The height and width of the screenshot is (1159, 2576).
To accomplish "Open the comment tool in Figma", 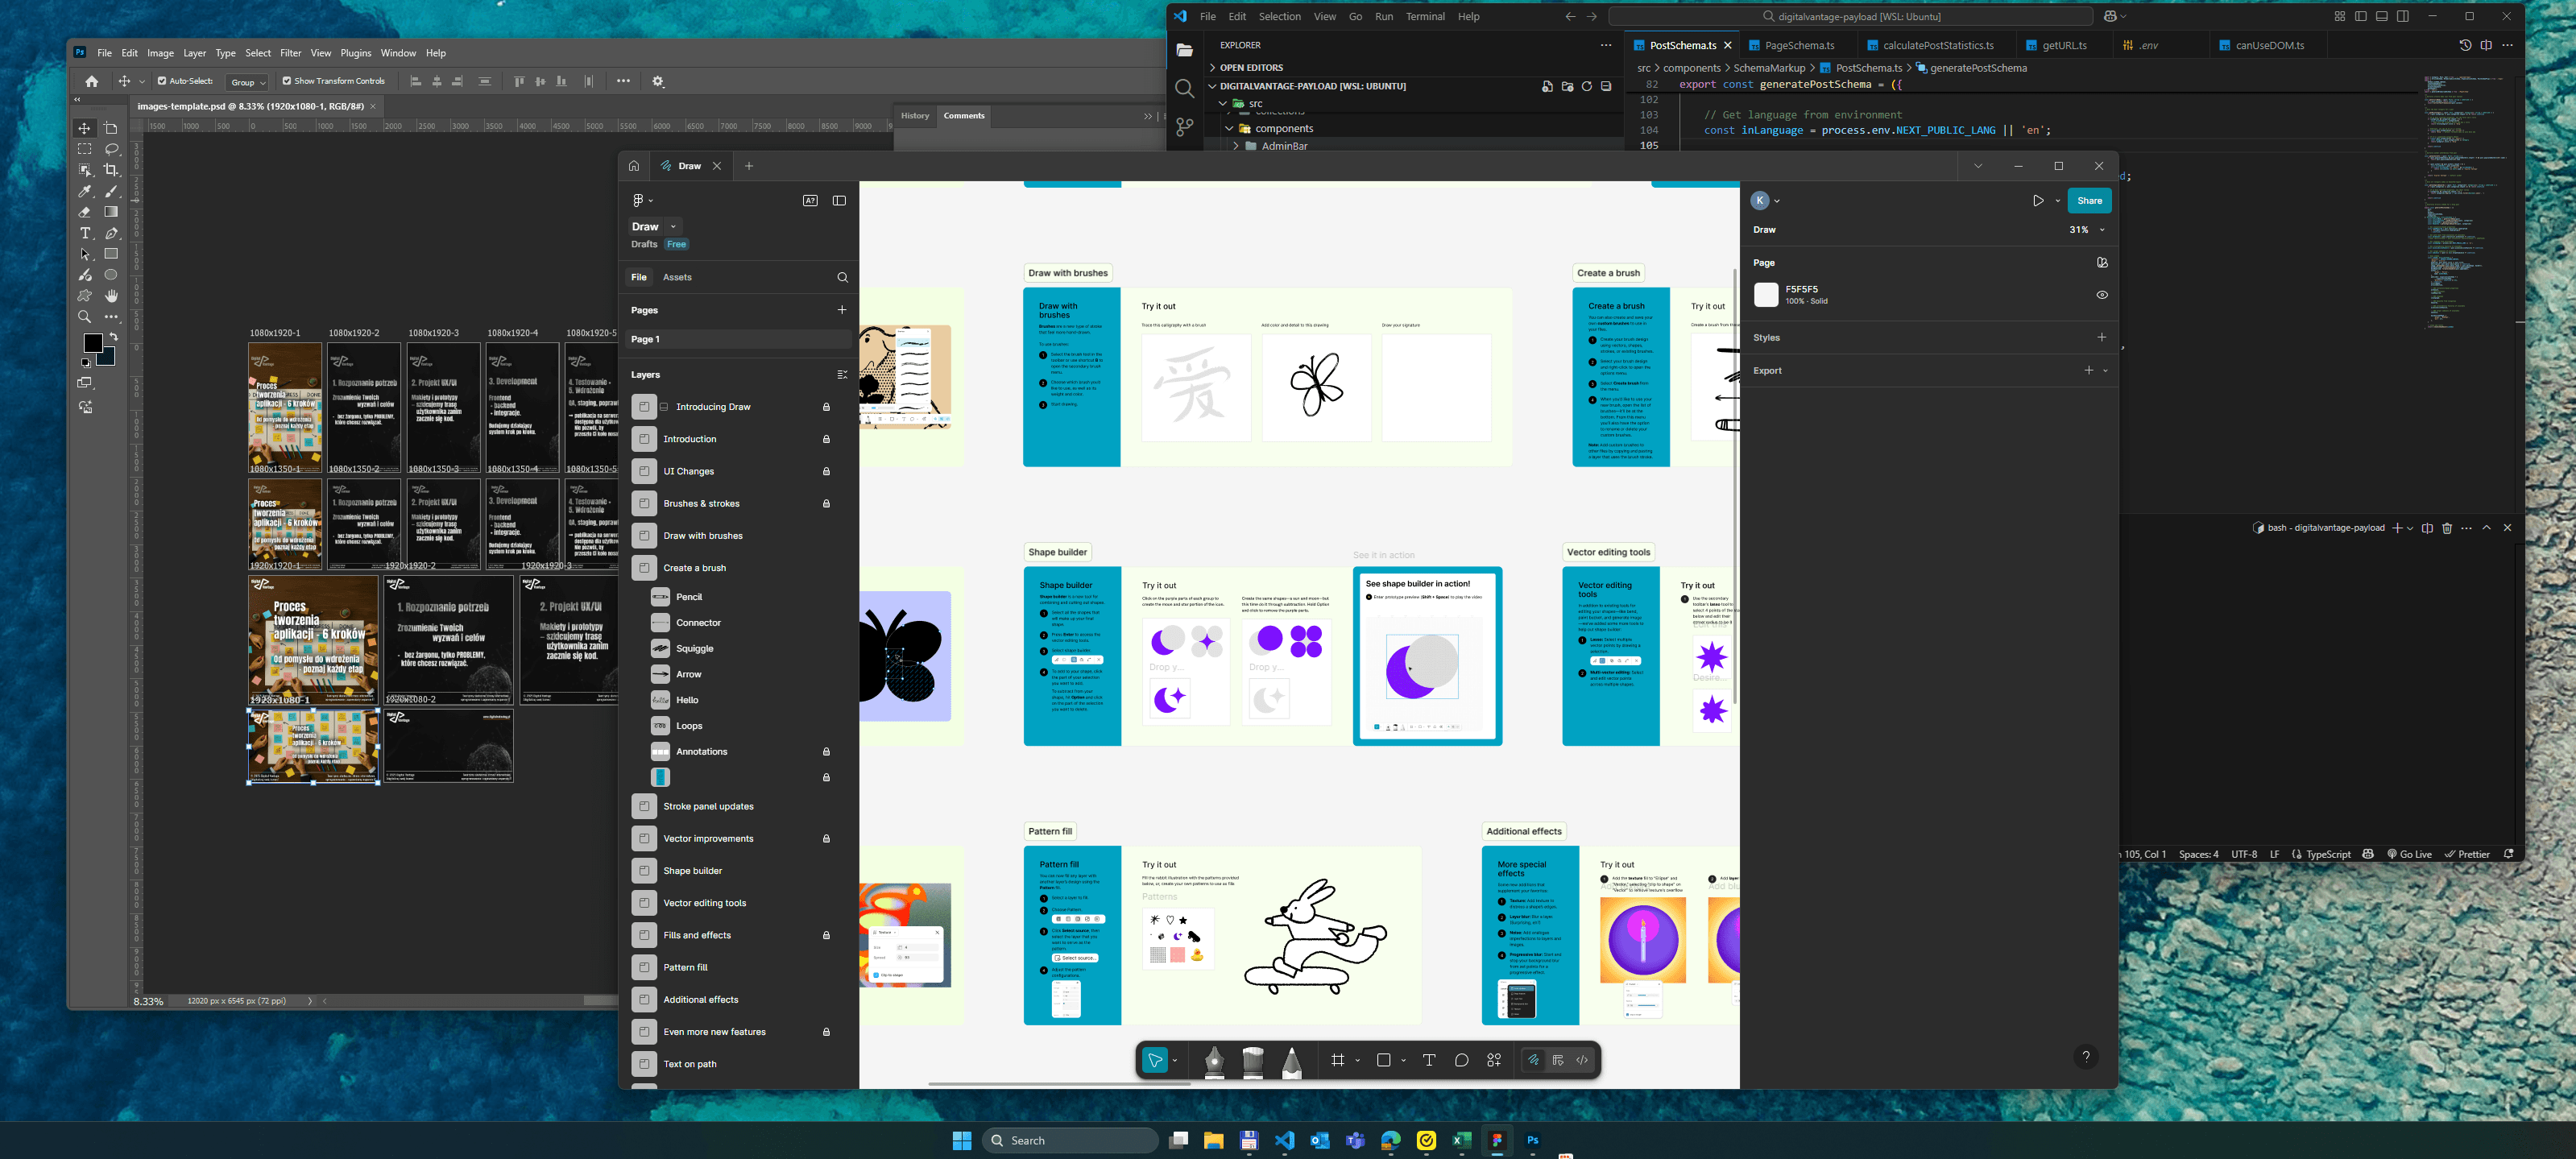I will 1460,1061.
